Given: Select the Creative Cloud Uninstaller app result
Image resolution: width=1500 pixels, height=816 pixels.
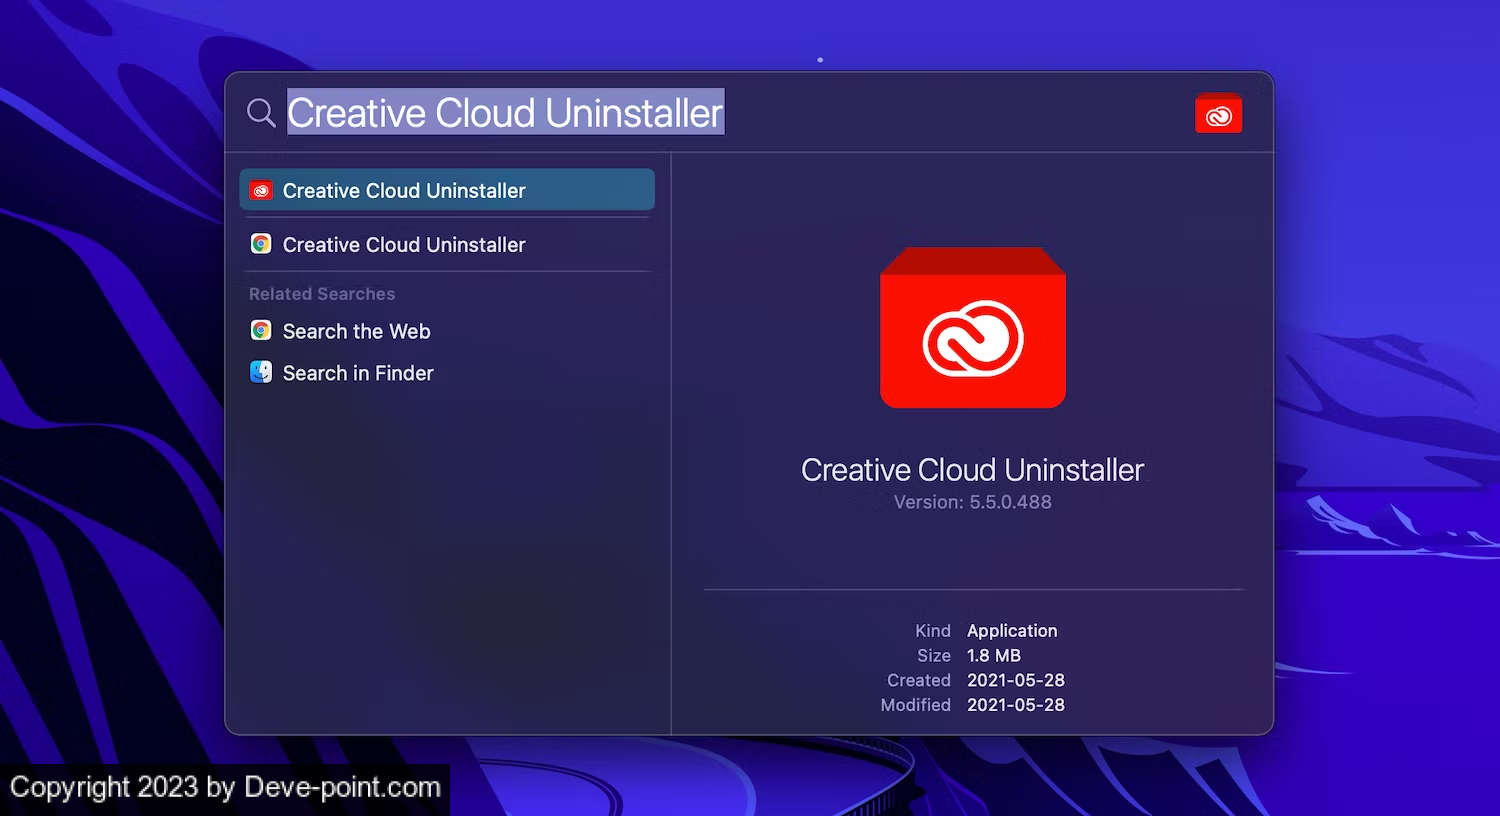Looking at the screenshot, I should pos(447,190).
